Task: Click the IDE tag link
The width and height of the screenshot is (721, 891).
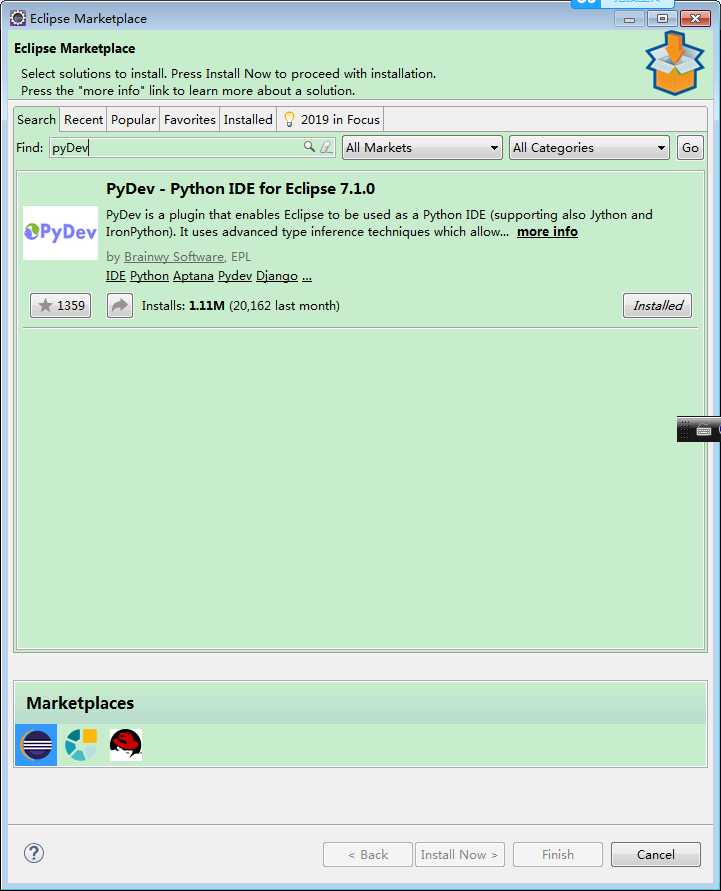Action: 116,276
